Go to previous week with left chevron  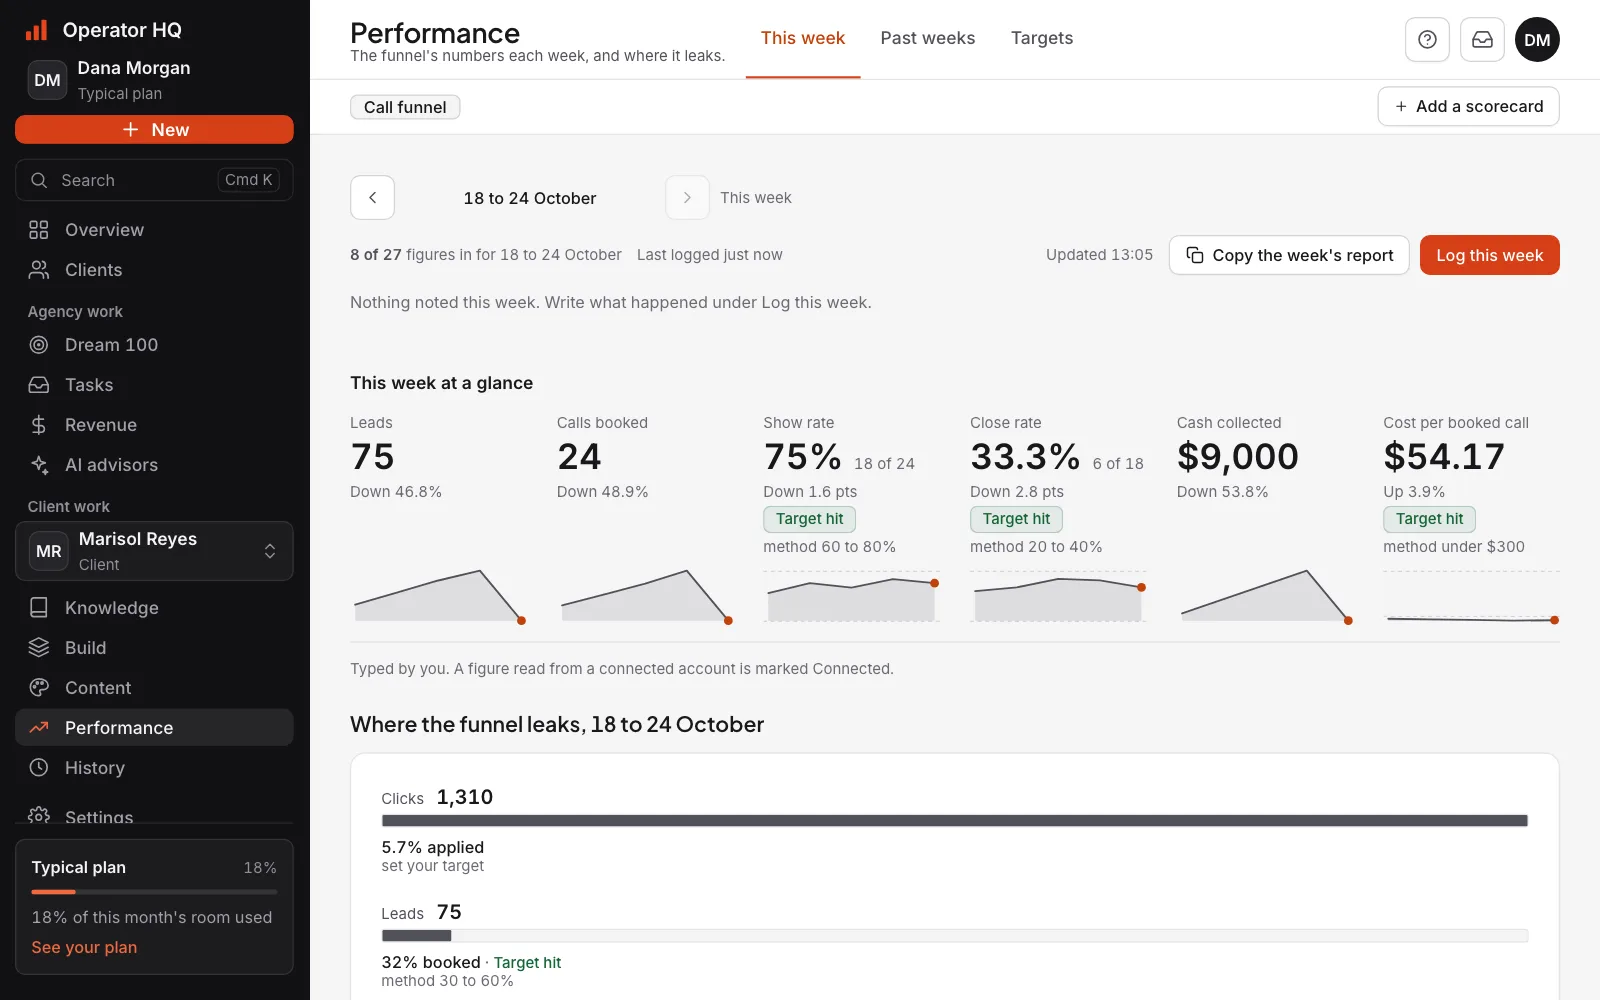(x=372, y=198)
